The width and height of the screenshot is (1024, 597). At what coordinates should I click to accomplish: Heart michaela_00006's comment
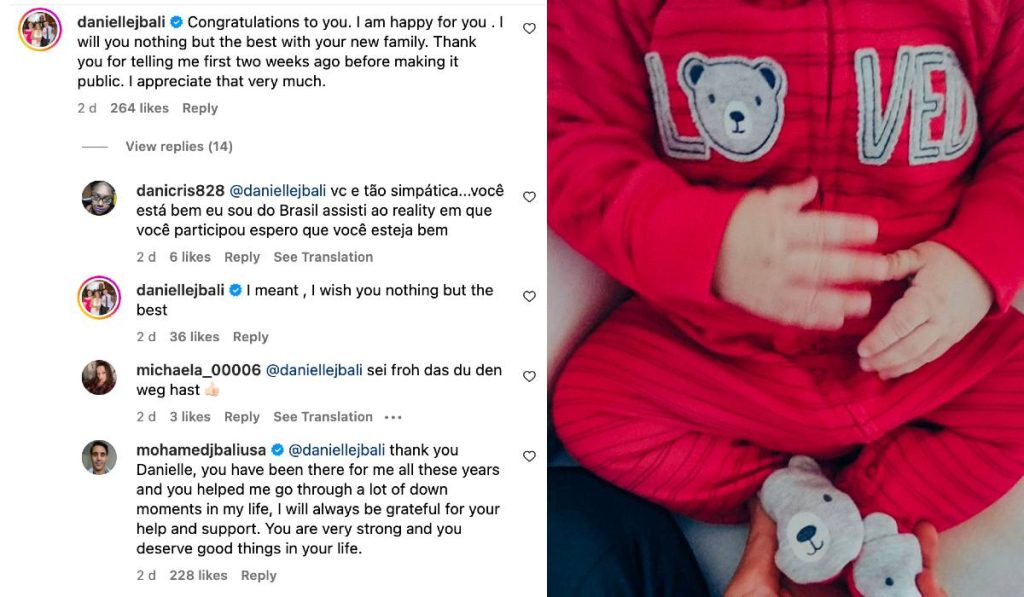(529, 377)
